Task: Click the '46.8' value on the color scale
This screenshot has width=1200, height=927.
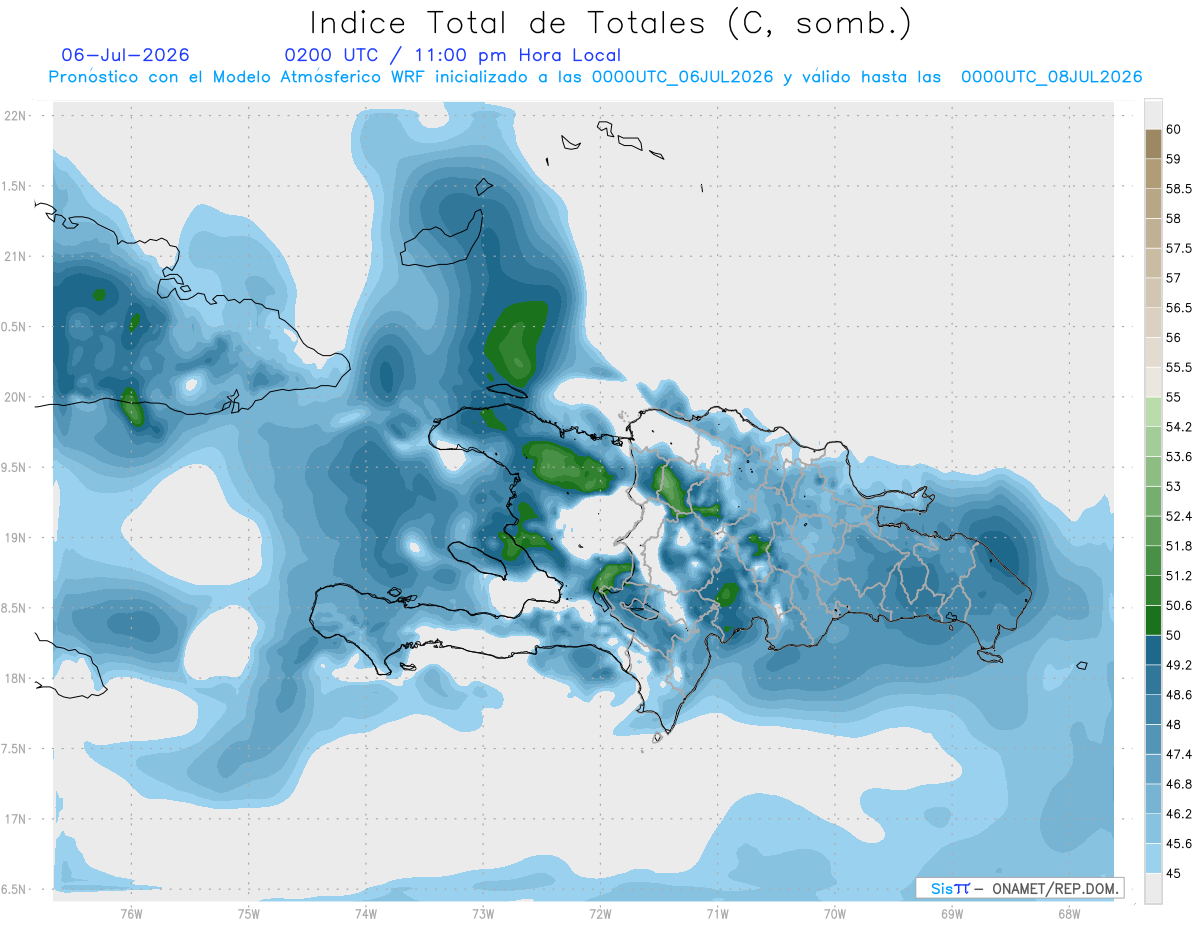Action: click(1179, 784)
